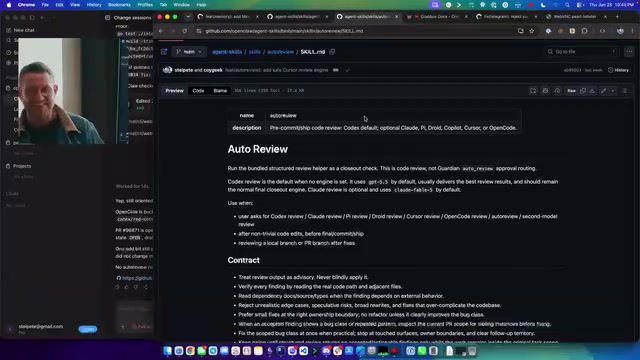Open the Apple menu
Viewport: 640px width, 360px height.
click(9, 5)
